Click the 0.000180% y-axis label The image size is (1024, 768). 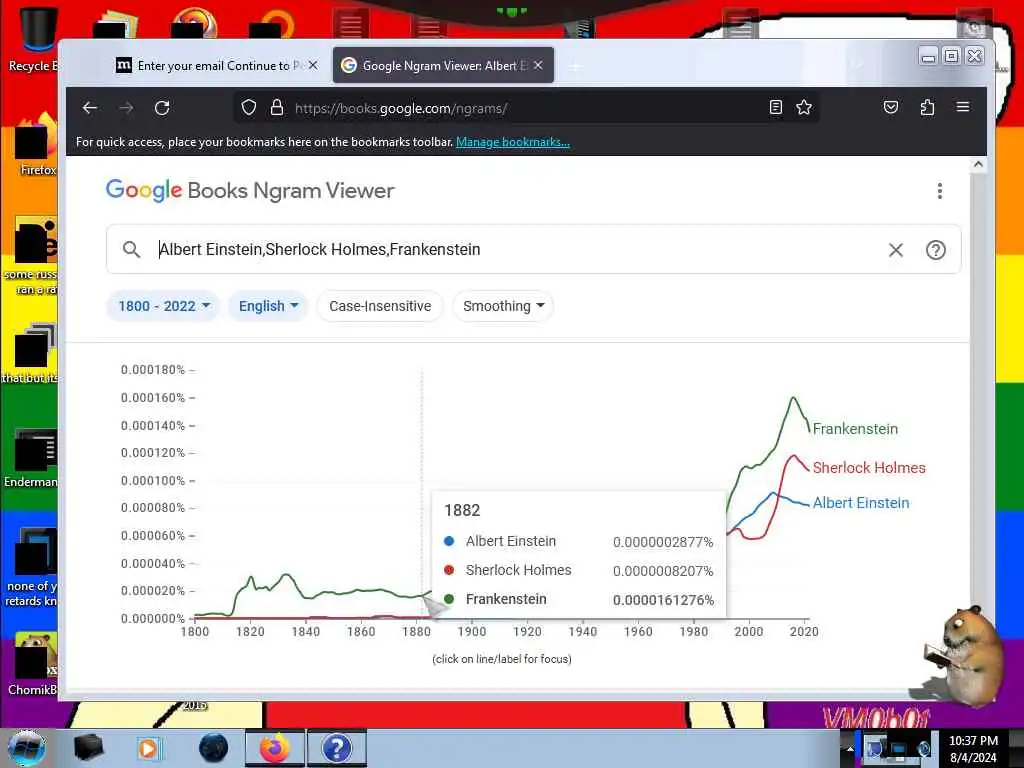click(153, 370)
